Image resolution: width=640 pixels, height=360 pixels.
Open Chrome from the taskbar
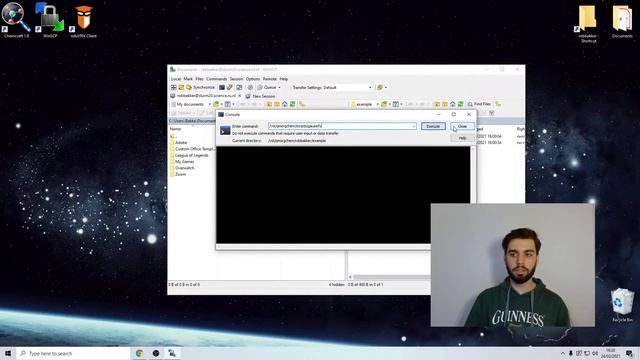pyautogui.click(x=140, y=353)
